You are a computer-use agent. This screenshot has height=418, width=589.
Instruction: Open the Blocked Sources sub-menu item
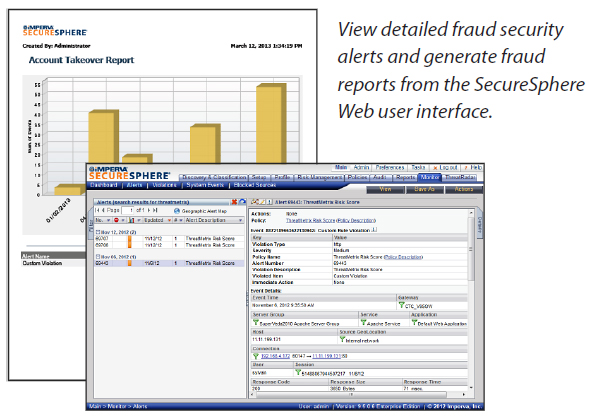pyautogui.click(x=255, y=185)
